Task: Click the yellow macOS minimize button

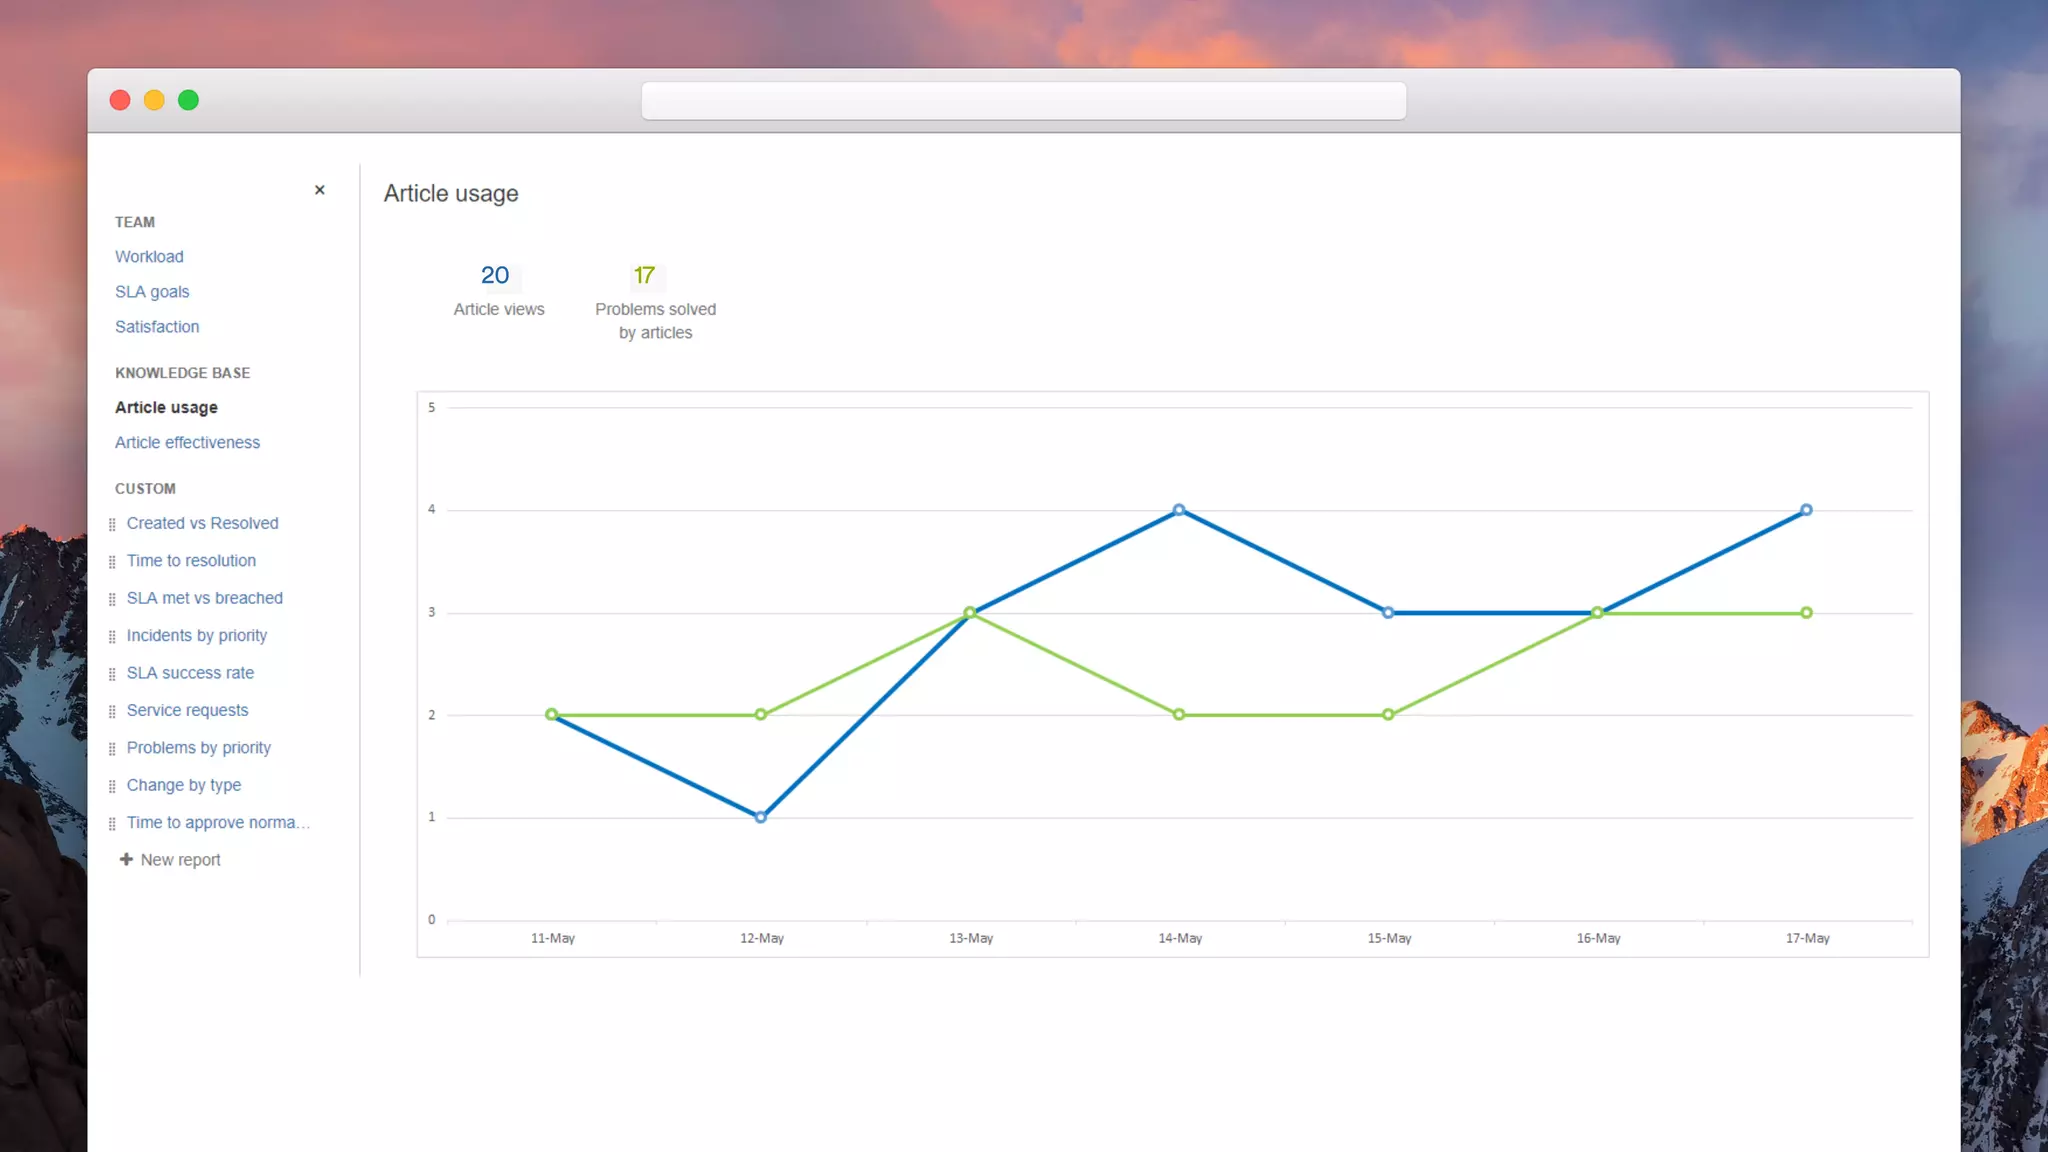Action: pyautogui.click(x=154, y=100)
